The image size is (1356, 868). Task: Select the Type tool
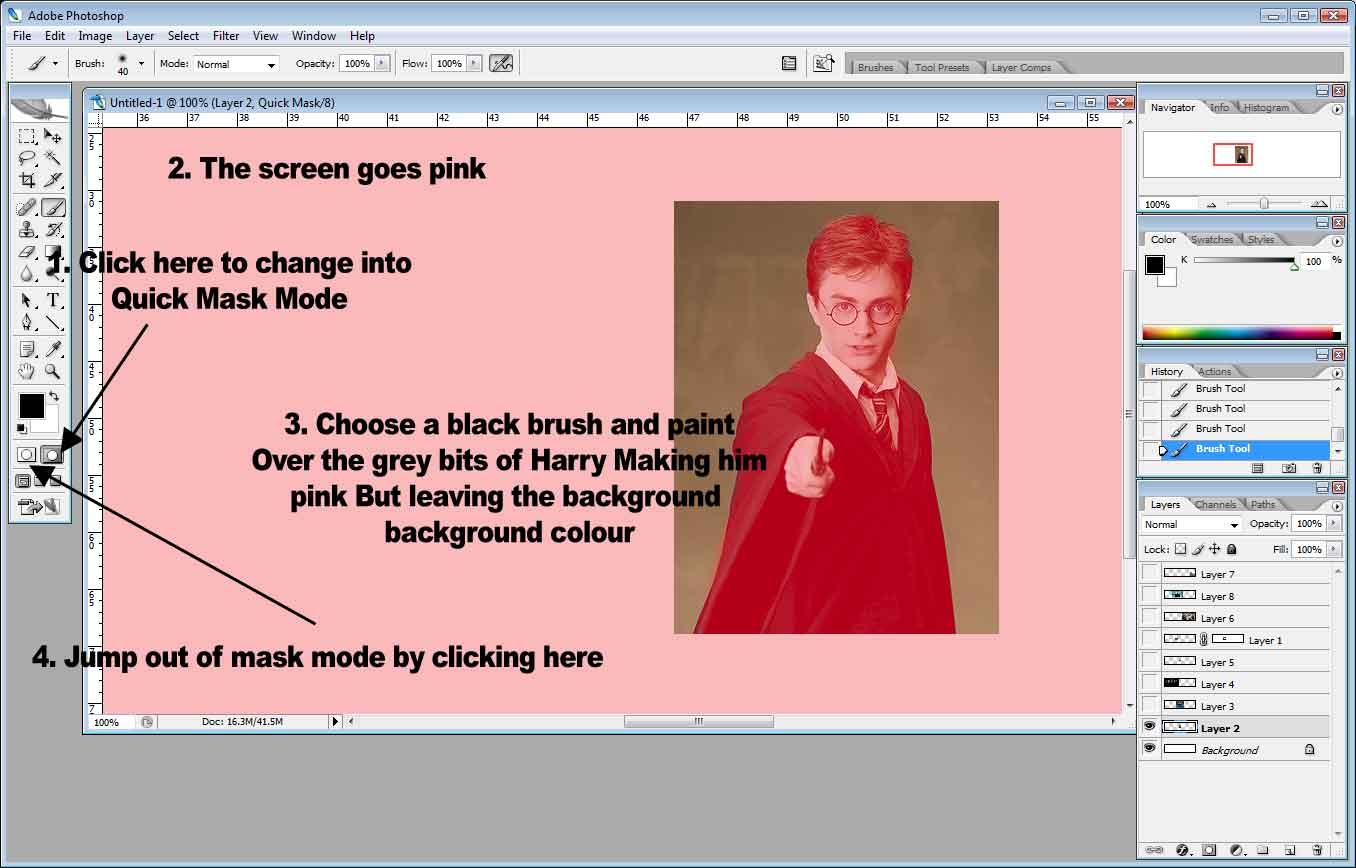[x=53, y=300]
